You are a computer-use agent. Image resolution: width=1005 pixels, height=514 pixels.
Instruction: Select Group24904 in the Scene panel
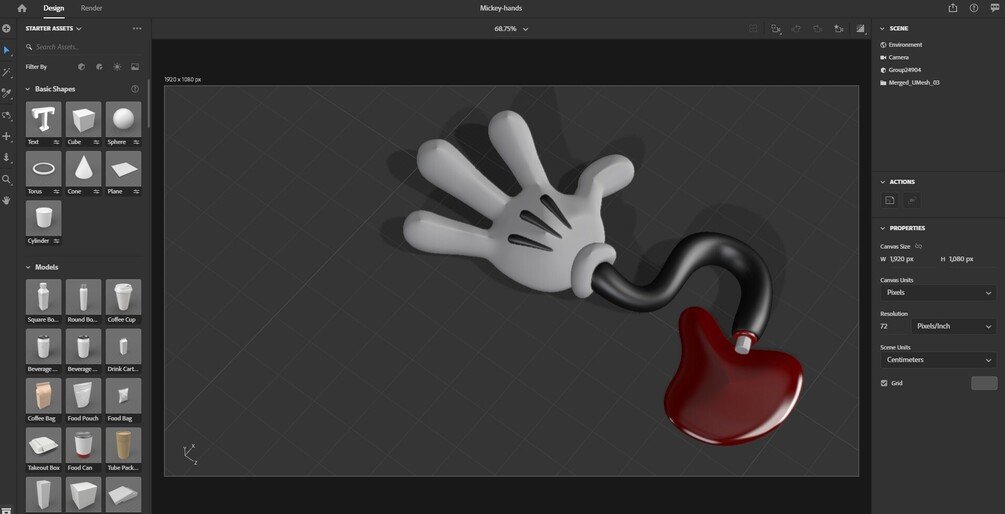tap(904, 70)
